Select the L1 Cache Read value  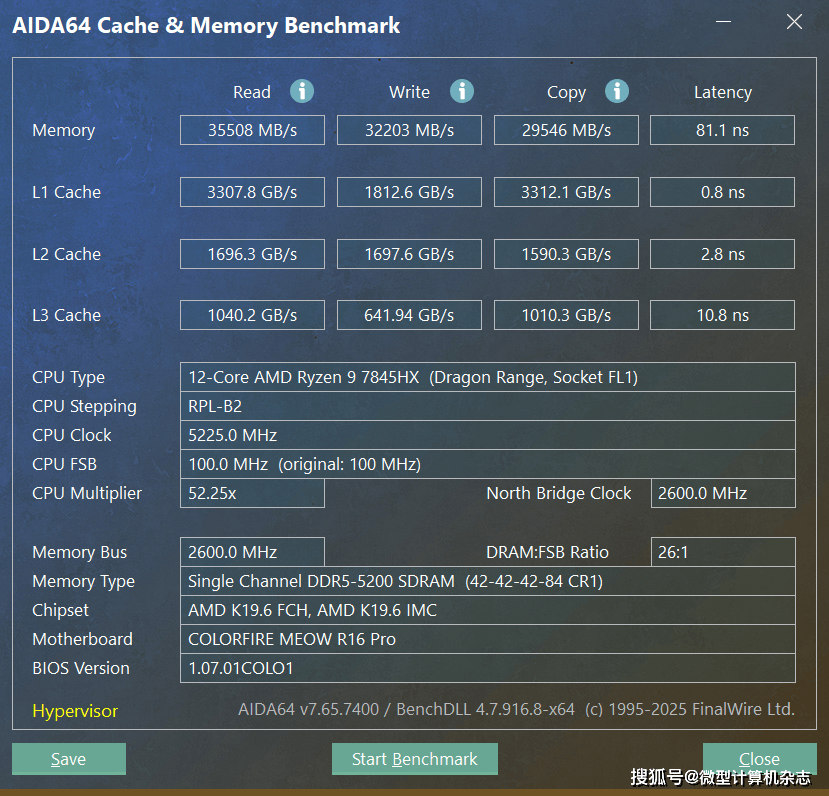point(252,192)
